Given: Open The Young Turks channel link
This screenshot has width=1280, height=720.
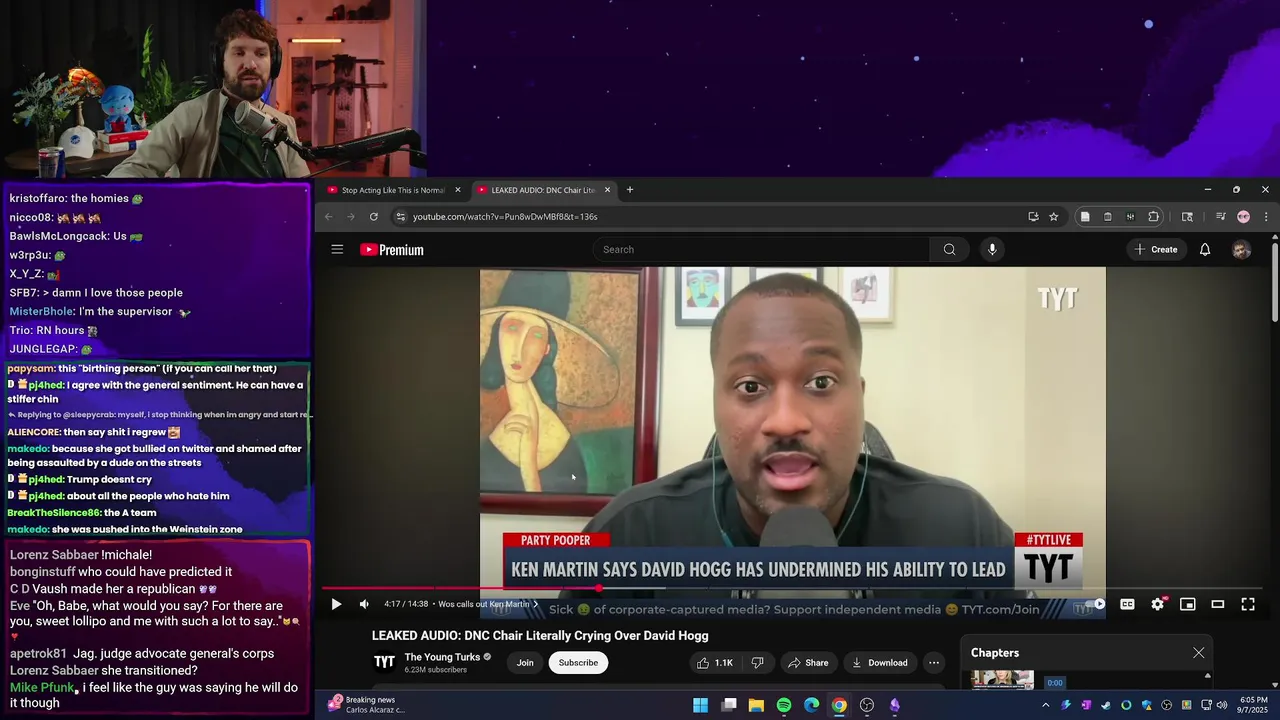Looking at the screenshot, I should click(x=442, y=657).
